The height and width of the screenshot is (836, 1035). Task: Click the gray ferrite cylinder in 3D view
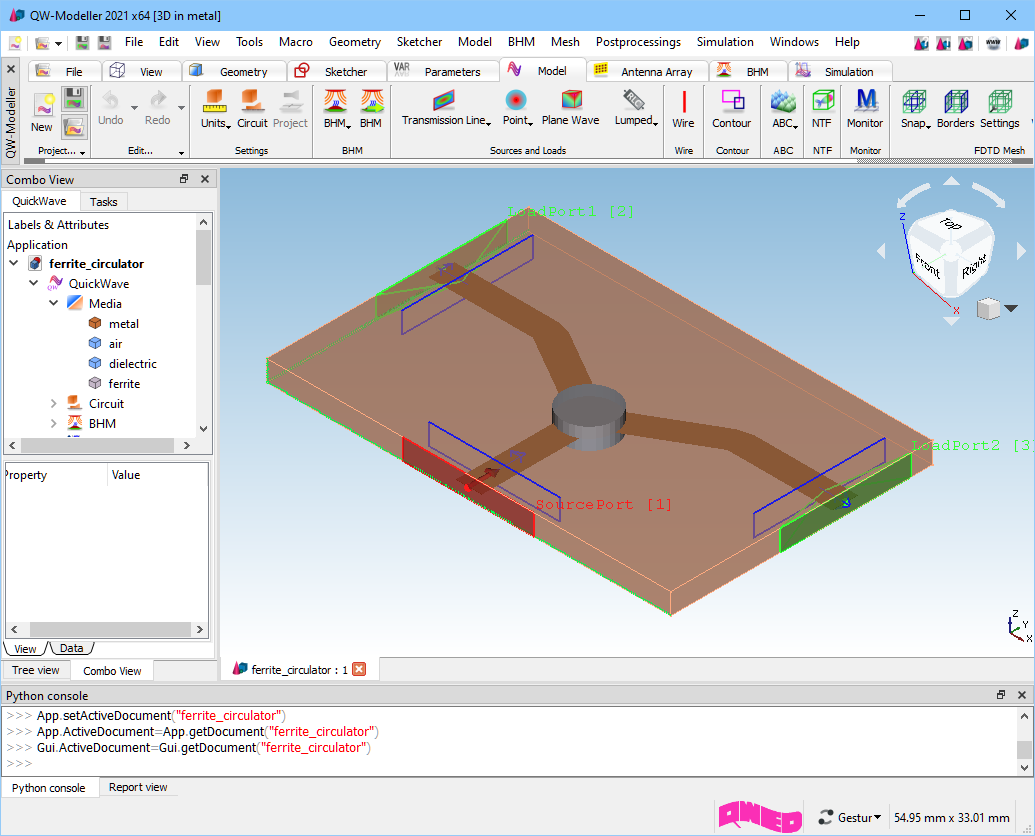pyautogui.click(x=589, y=417)
